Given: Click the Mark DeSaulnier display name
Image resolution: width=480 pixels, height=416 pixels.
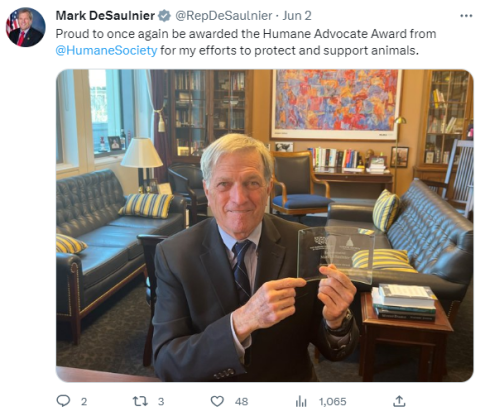Looking at the screenshot, I should (x=105, y=16).
